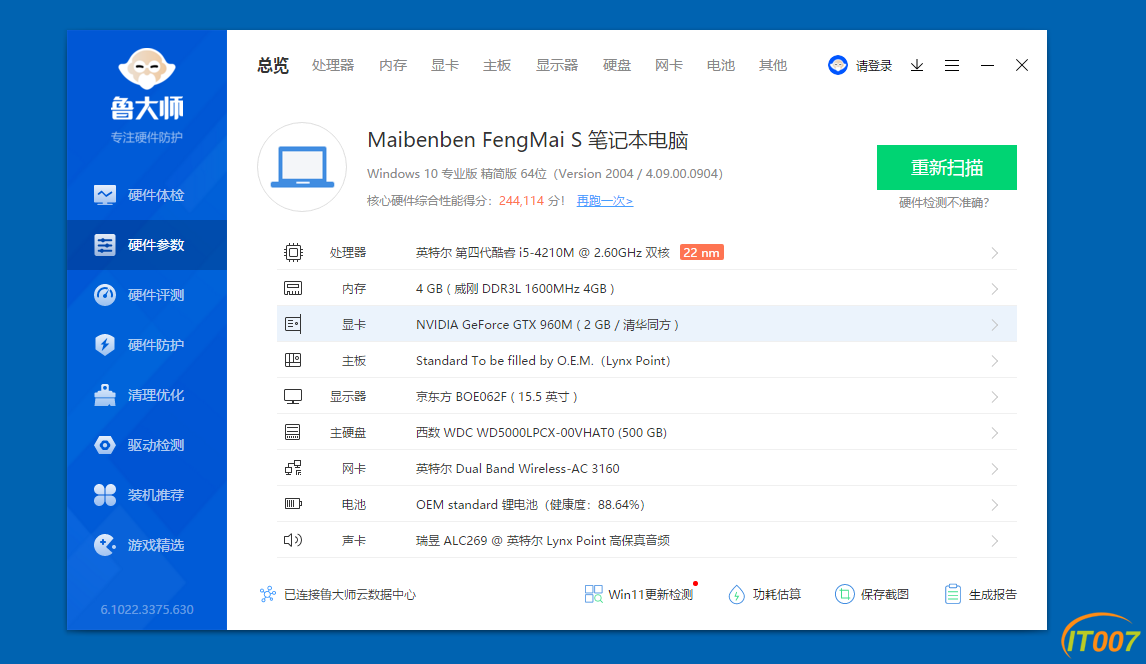The width and height of the screenshot is (1146, 664).
Task: Click the login avatar icon
Action: pos(838,65)
